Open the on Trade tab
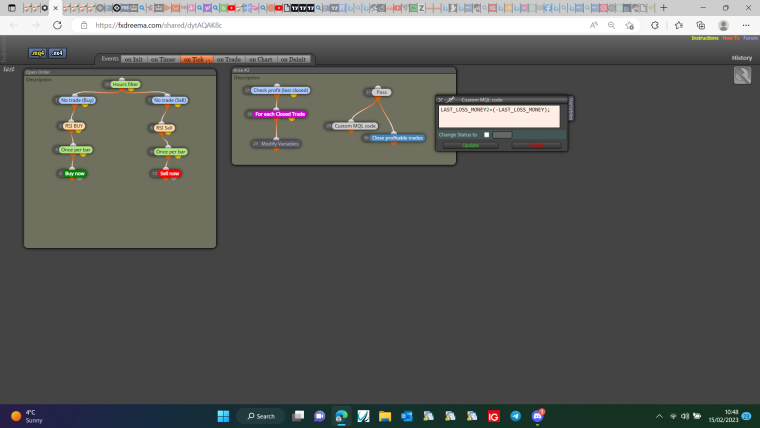 pos(229,59)
